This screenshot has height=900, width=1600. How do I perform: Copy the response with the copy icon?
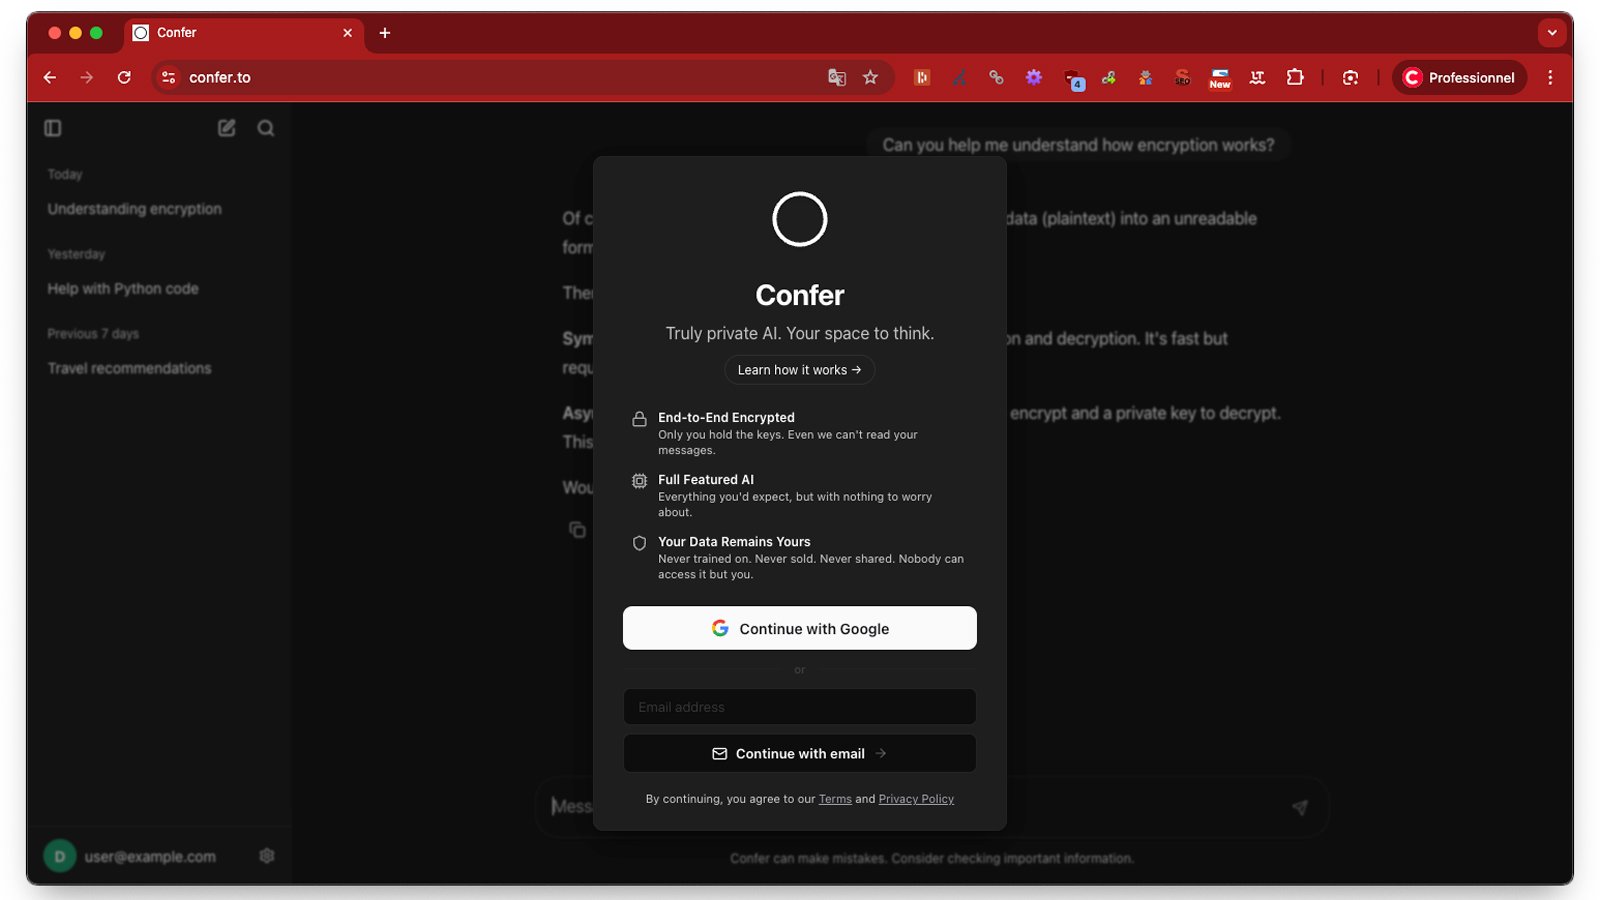pos(577,529)
